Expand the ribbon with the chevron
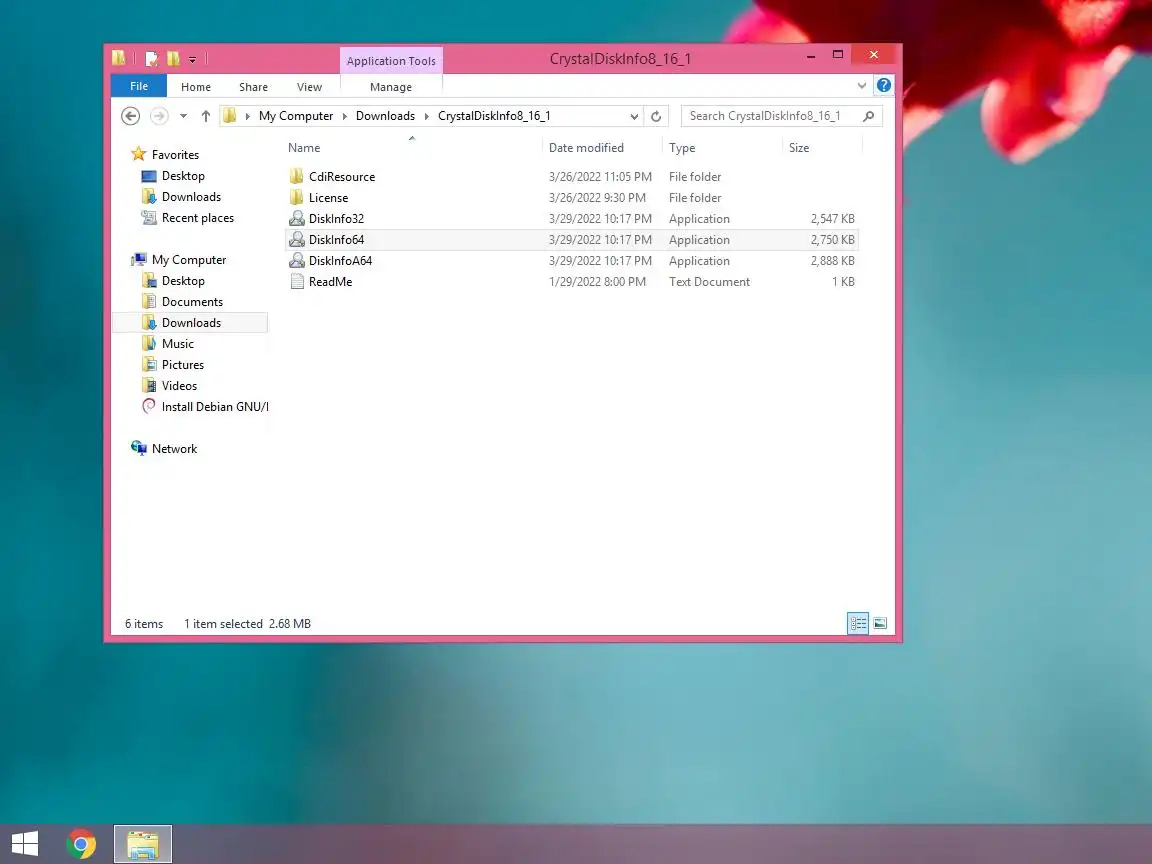 (x=862, y=86)
